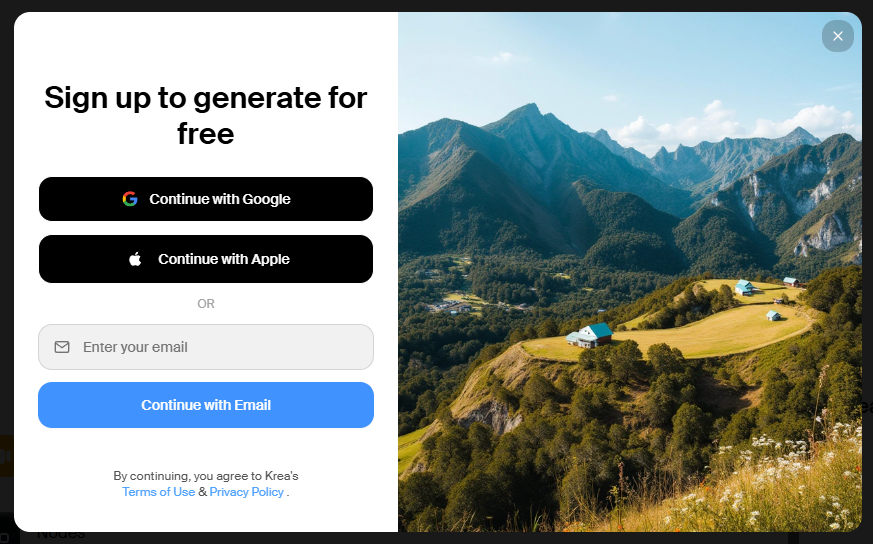This screenshot has height=544, width=873.
Task: Click the yellow icon at the left edge
Action: point(6,456)
